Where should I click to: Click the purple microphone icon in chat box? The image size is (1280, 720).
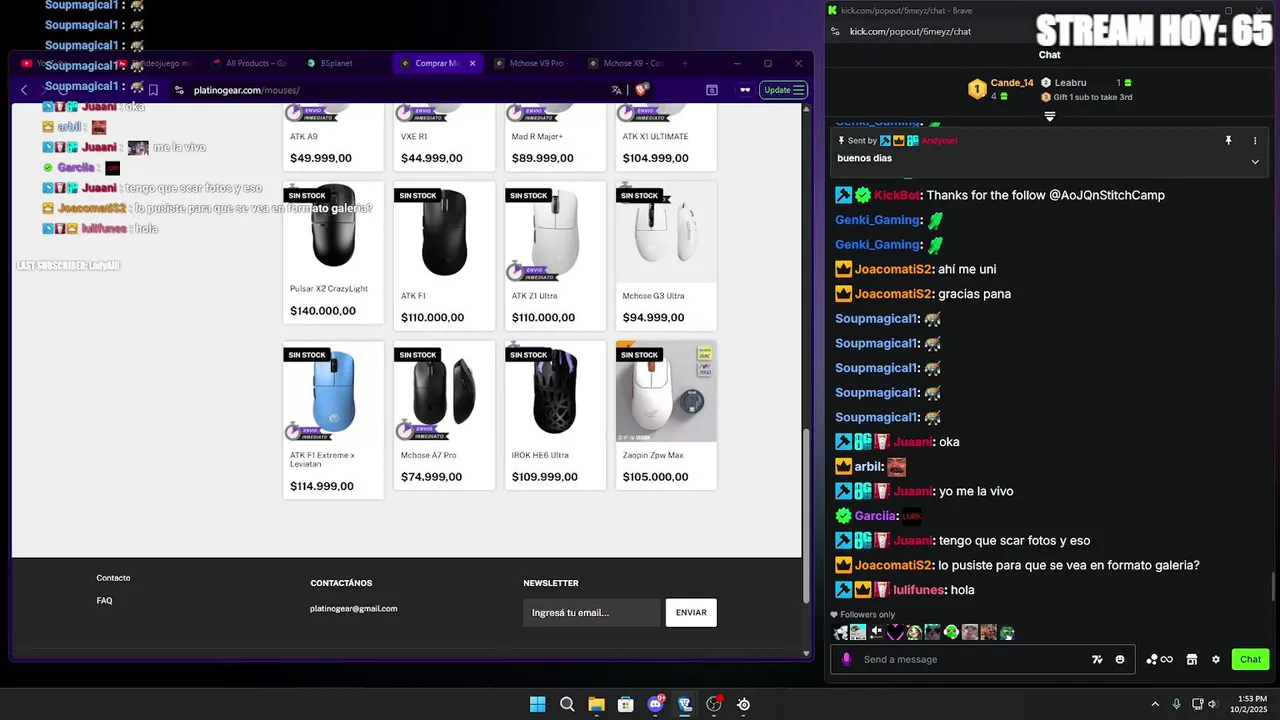847,659
